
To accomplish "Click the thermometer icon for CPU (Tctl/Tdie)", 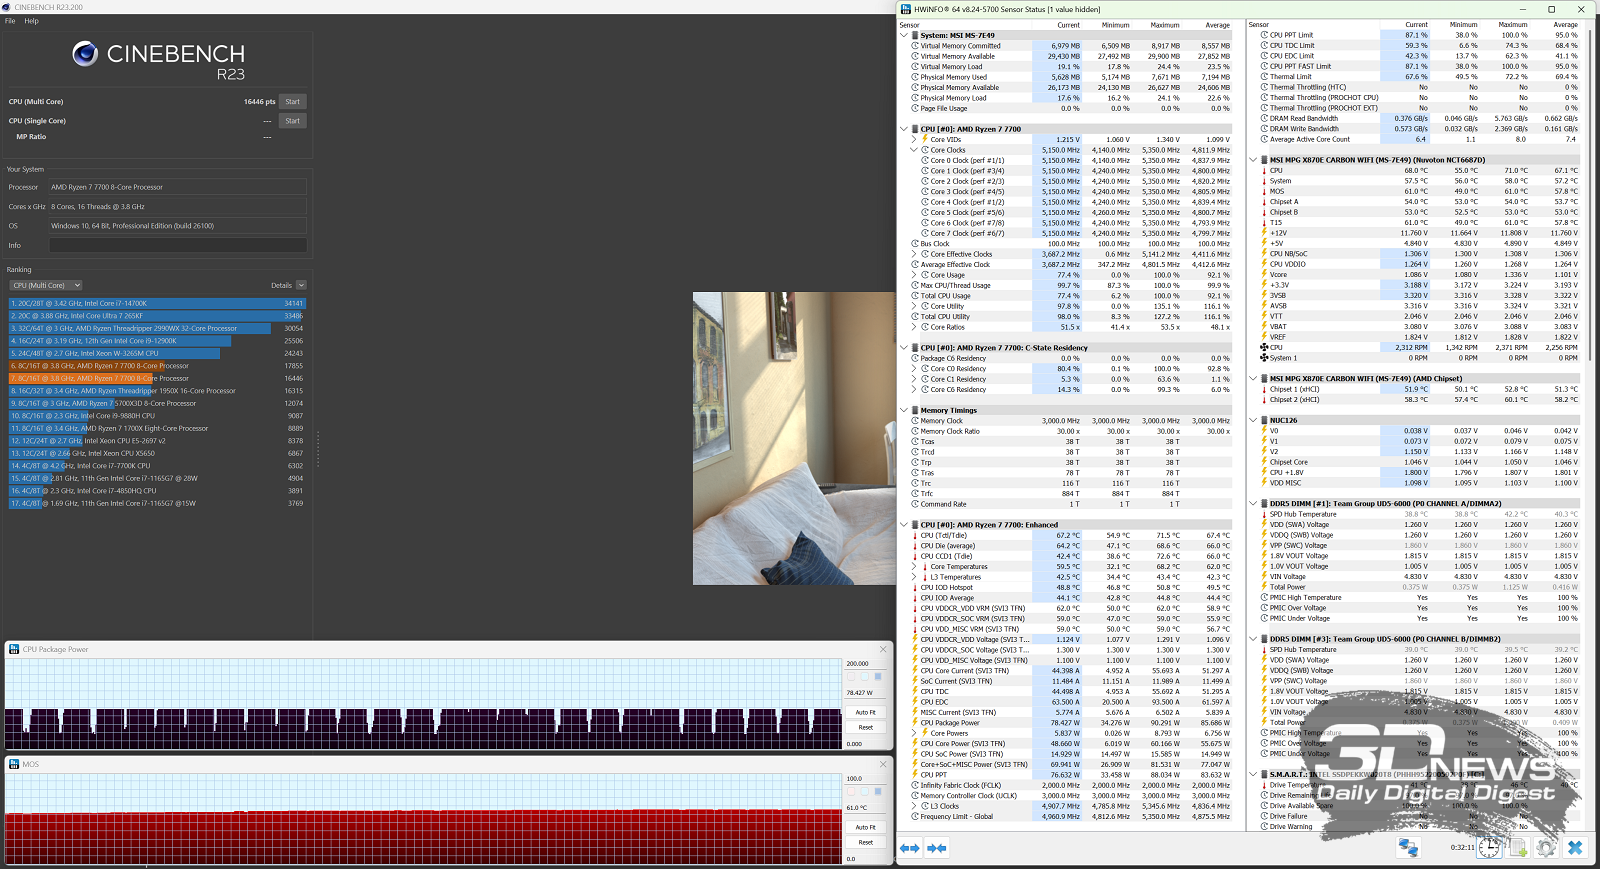I will (x=915, y=535).
